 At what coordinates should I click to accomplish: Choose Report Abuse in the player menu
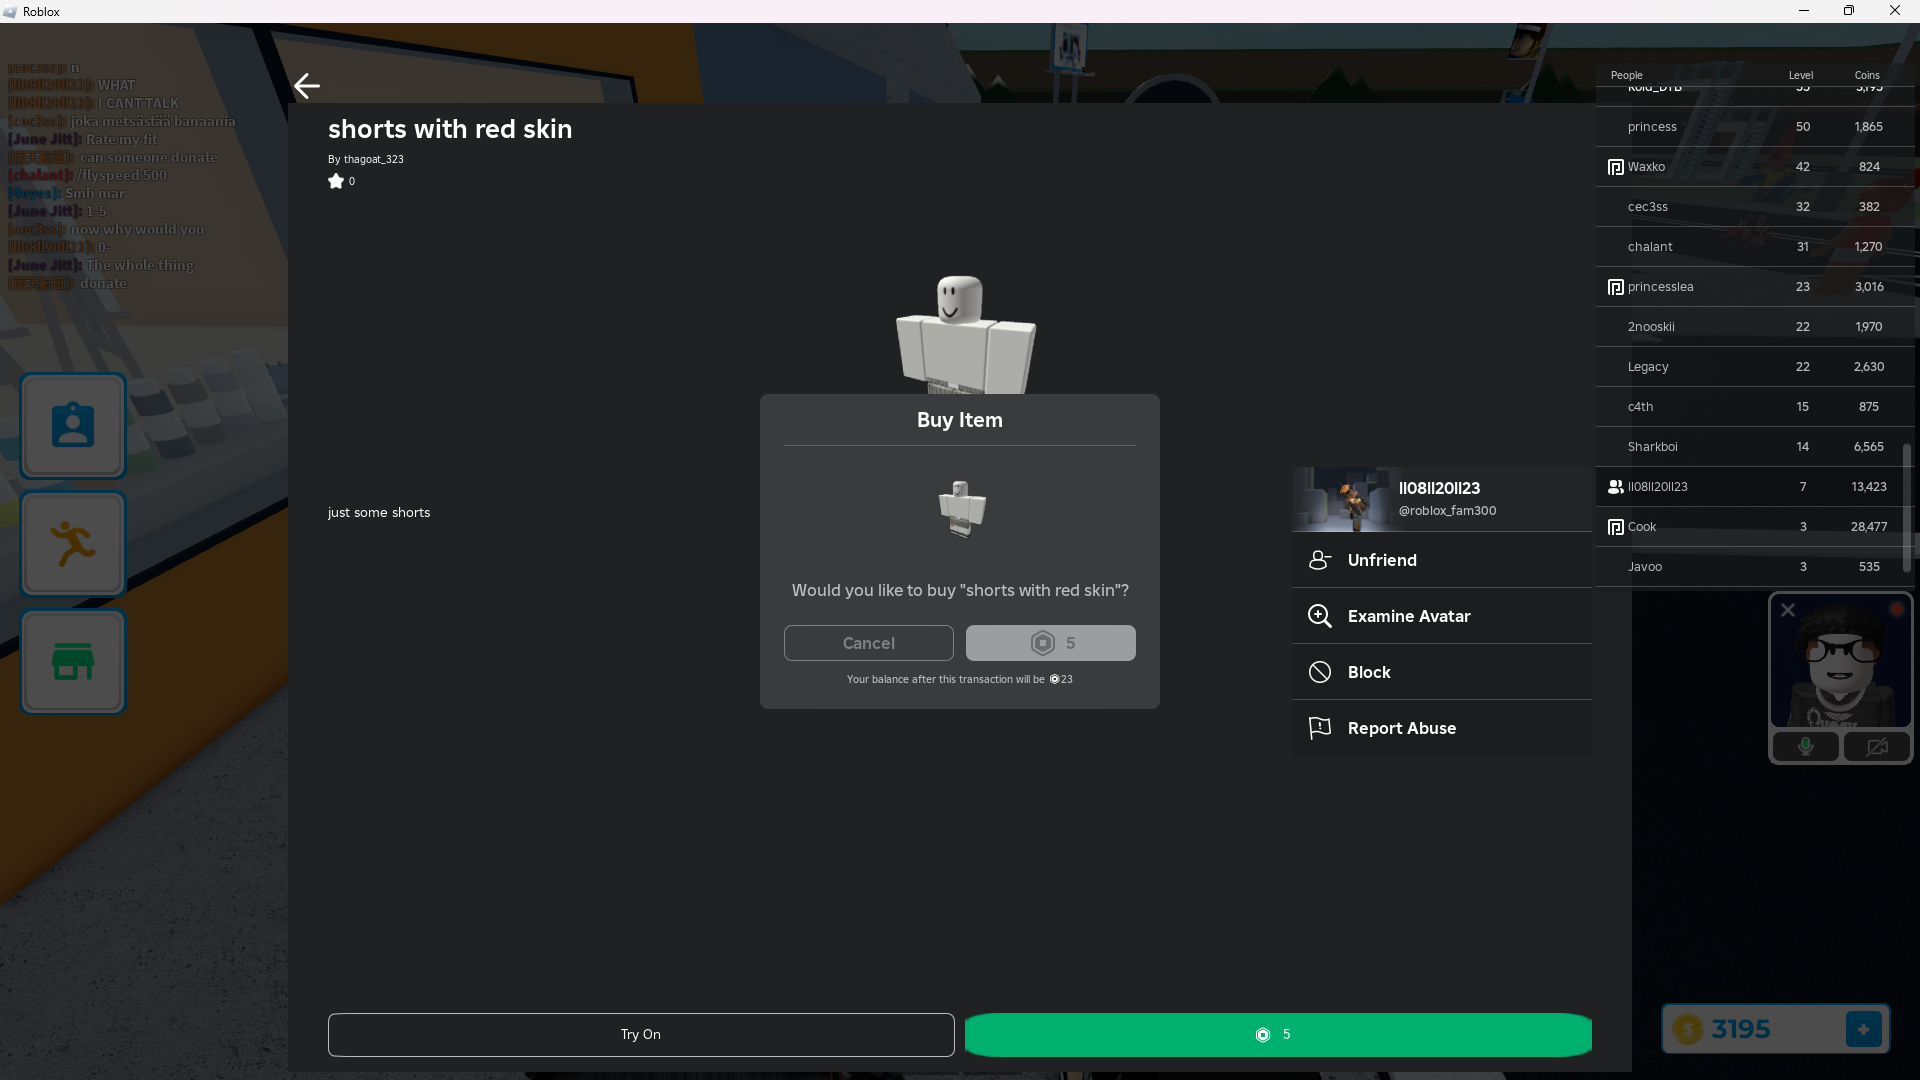[1442, 728]
